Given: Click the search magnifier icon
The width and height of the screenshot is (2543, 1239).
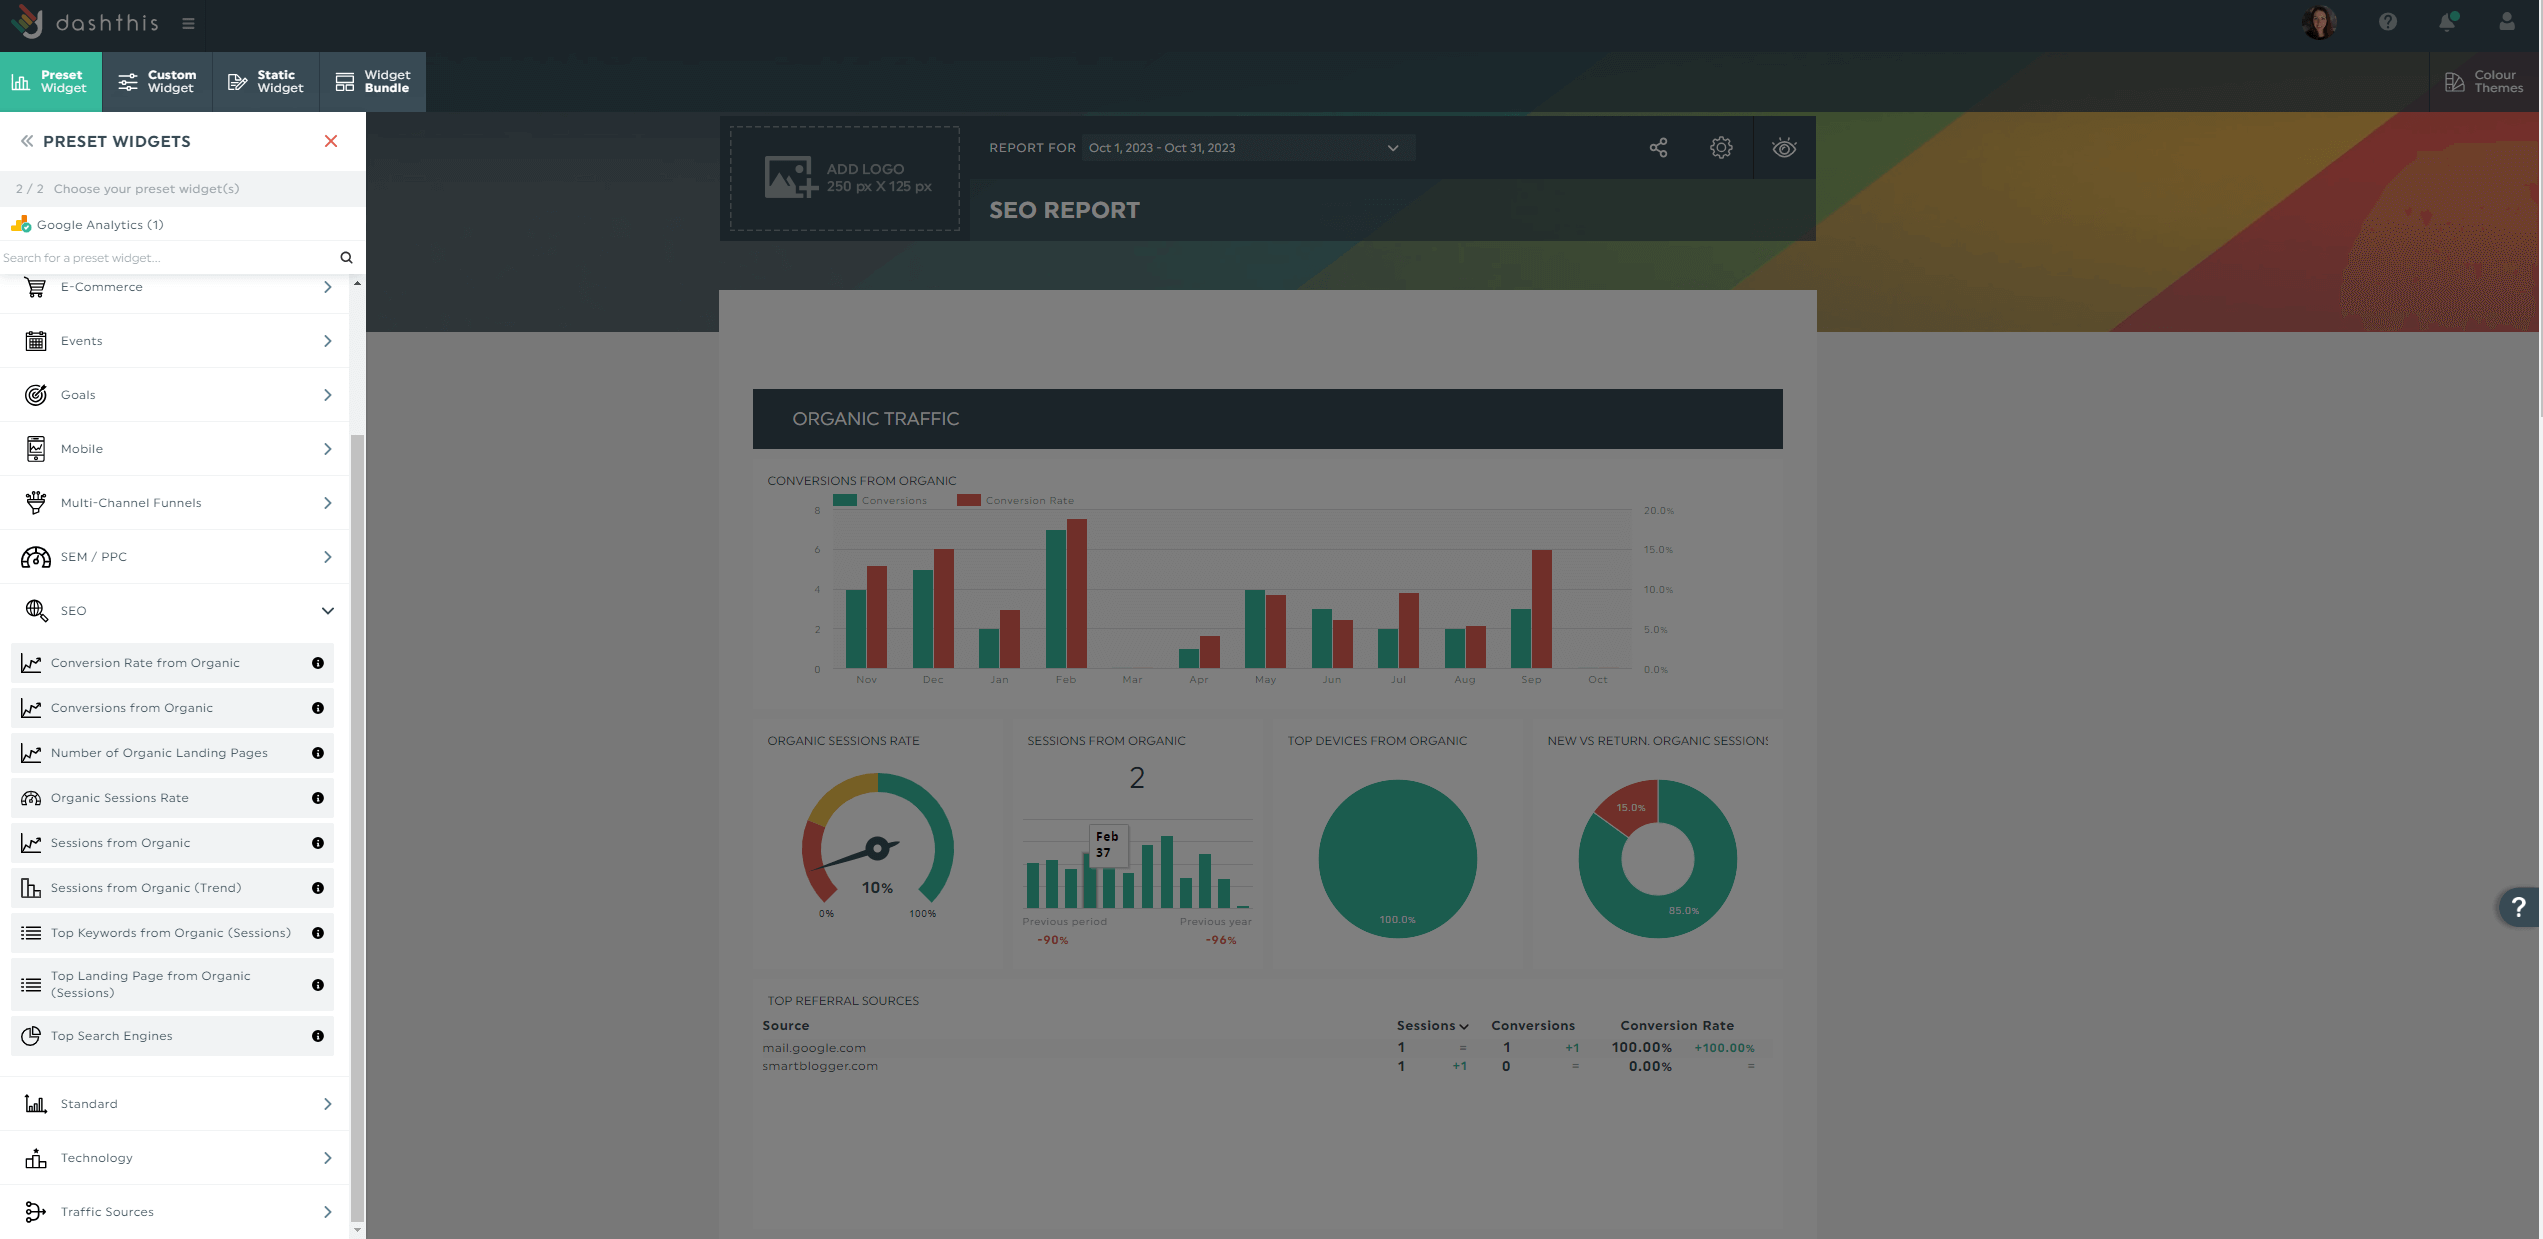Looking at the screenshot, I should point(346,258).
